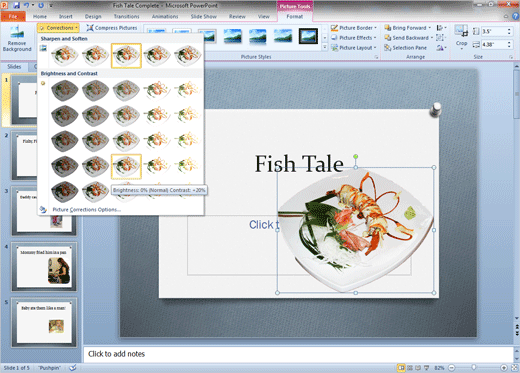The width and height of the screenshot is (520, 373).
Task: Click the Undo icon in title bar
Action: click(x=26, y=5)
